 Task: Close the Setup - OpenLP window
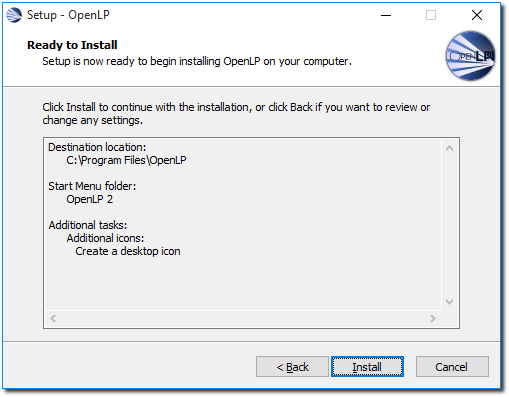pos(477,15)
